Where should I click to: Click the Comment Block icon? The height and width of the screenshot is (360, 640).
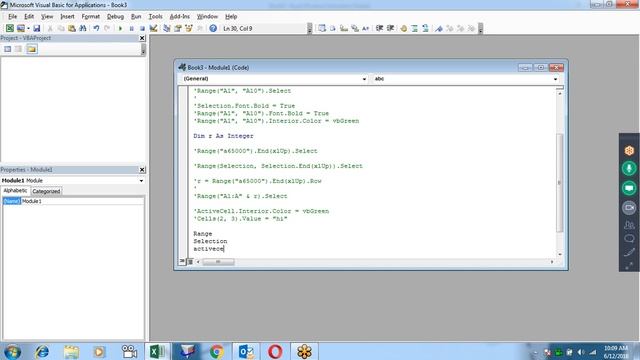(415, 28)
